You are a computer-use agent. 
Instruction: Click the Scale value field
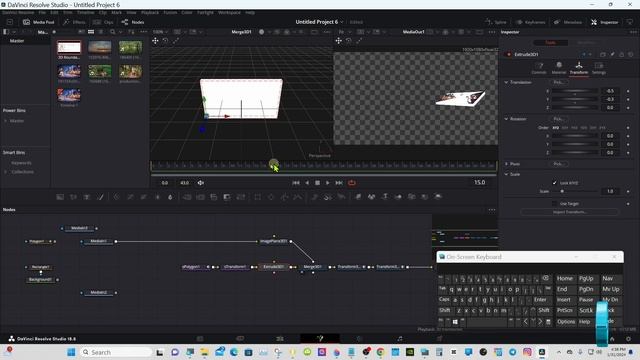point(610,191)
